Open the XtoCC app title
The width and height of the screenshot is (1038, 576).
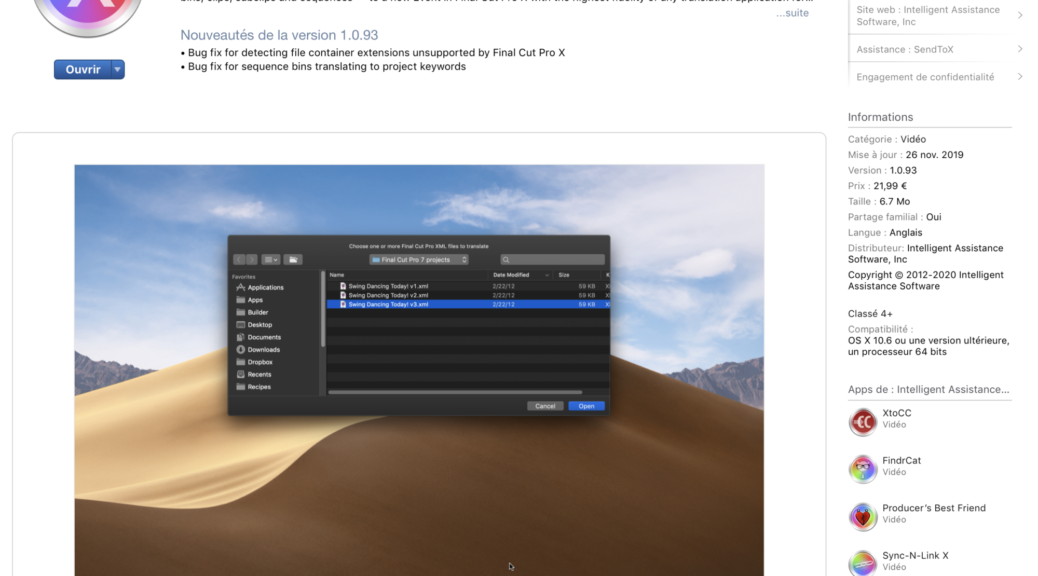896,413
